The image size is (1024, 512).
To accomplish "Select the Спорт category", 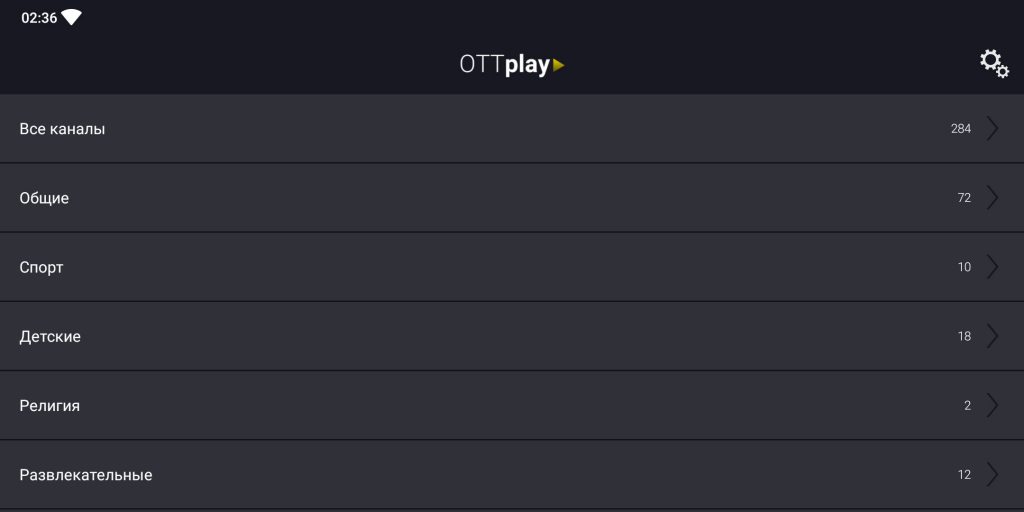I will coord(512,267).
